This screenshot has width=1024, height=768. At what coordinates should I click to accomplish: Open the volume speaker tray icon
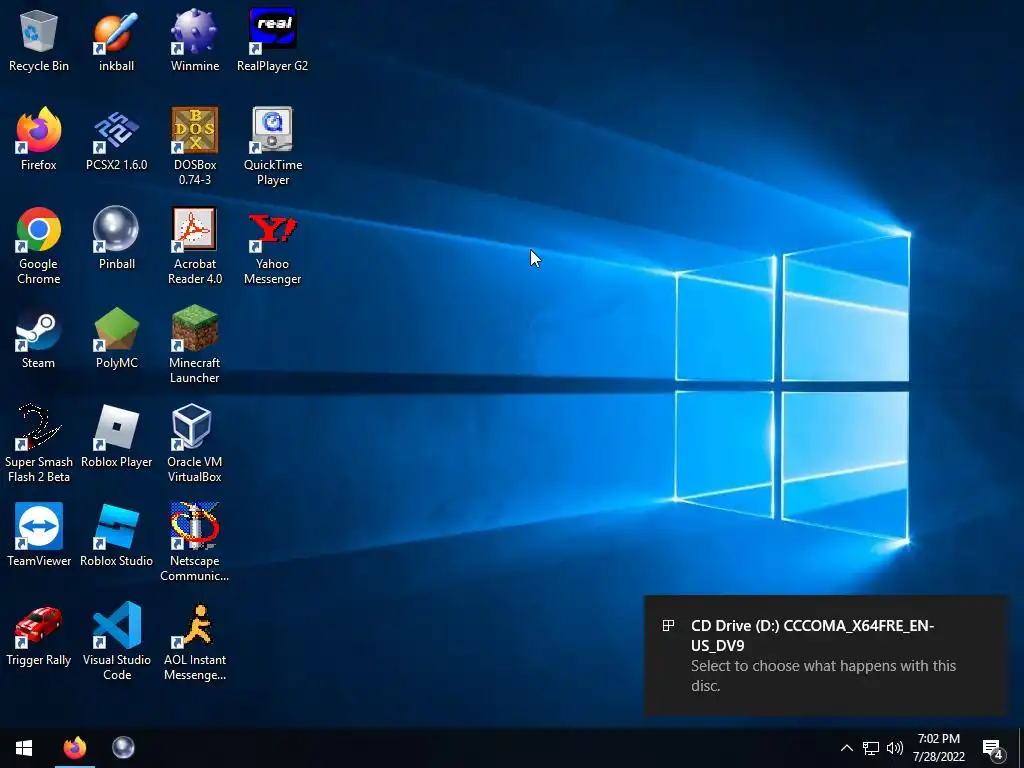[x=895, y=748]
